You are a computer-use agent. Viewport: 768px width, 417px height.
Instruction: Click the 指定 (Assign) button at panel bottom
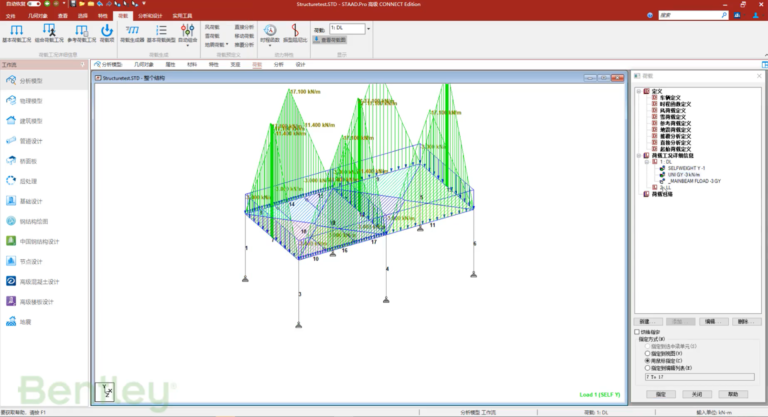point(661,394)
